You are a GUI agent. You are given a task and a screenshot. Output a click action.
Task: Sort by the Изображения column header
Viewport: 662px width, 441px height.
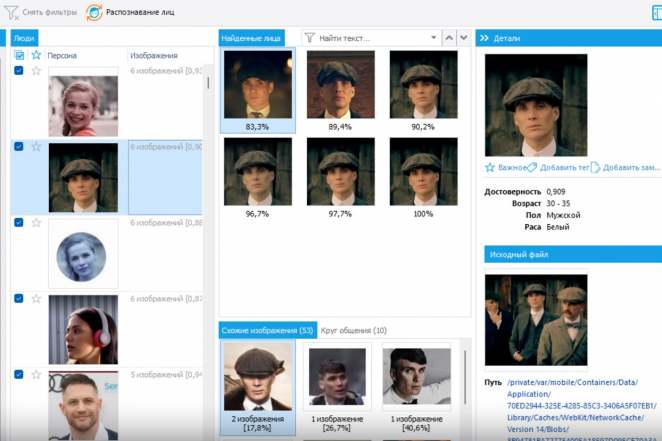coord(154,55)
